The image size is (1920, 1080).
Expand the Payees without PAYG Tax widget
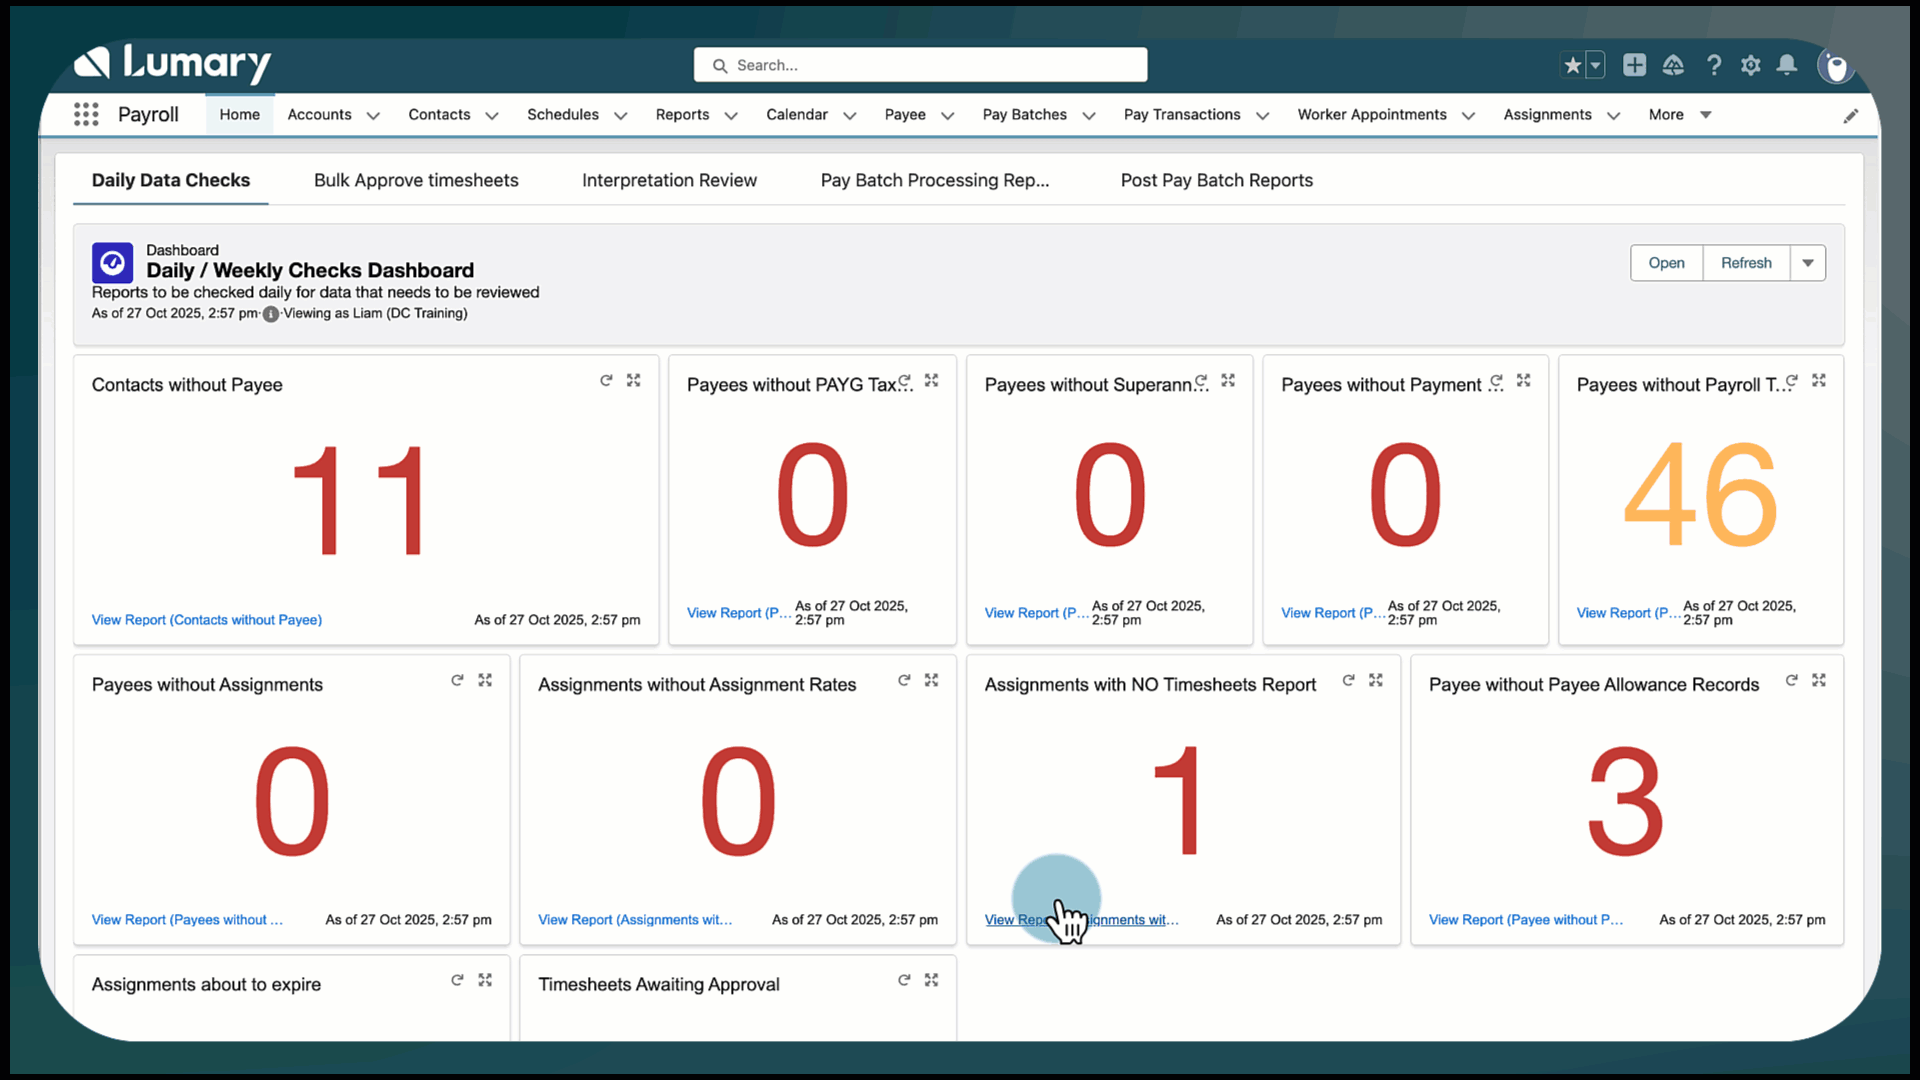(931, 380)
